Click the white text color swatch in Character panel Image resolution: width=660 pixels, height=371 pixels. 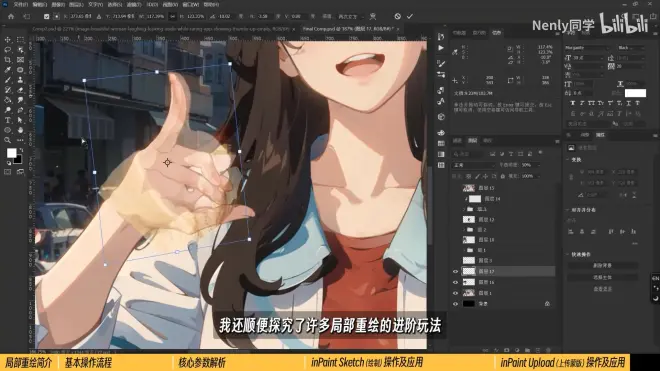point(635,93)
